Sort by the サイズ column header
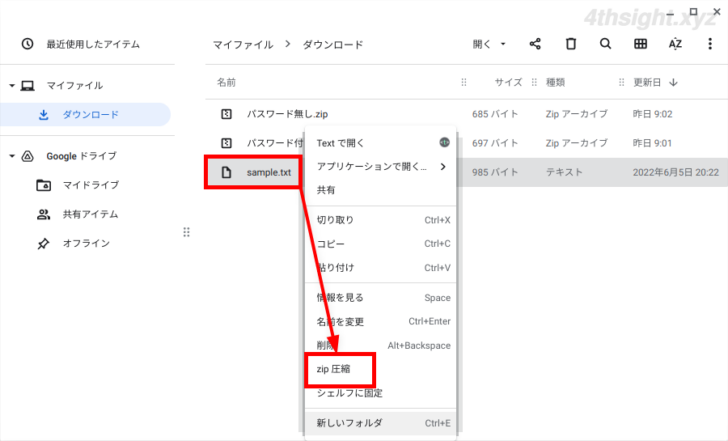 pyautogui.click(x=508, y=83)
